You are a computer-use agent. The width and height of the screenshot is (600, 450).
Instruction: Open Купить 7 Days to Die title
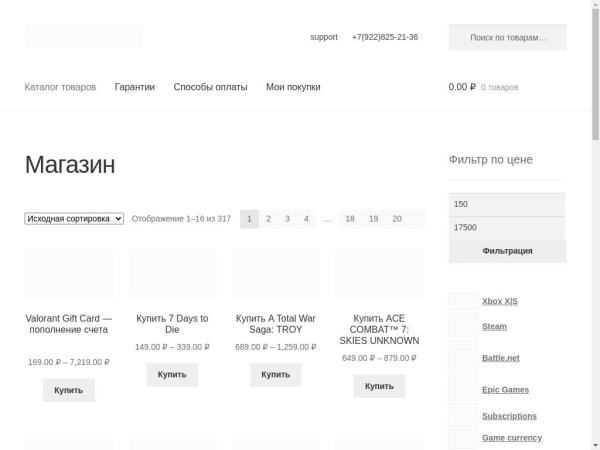tap(173, 324)
